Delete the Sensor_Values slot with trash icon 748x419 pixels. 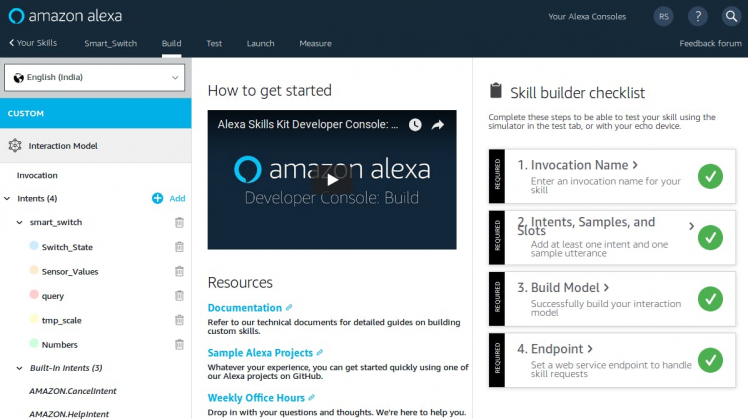[179, 271]
